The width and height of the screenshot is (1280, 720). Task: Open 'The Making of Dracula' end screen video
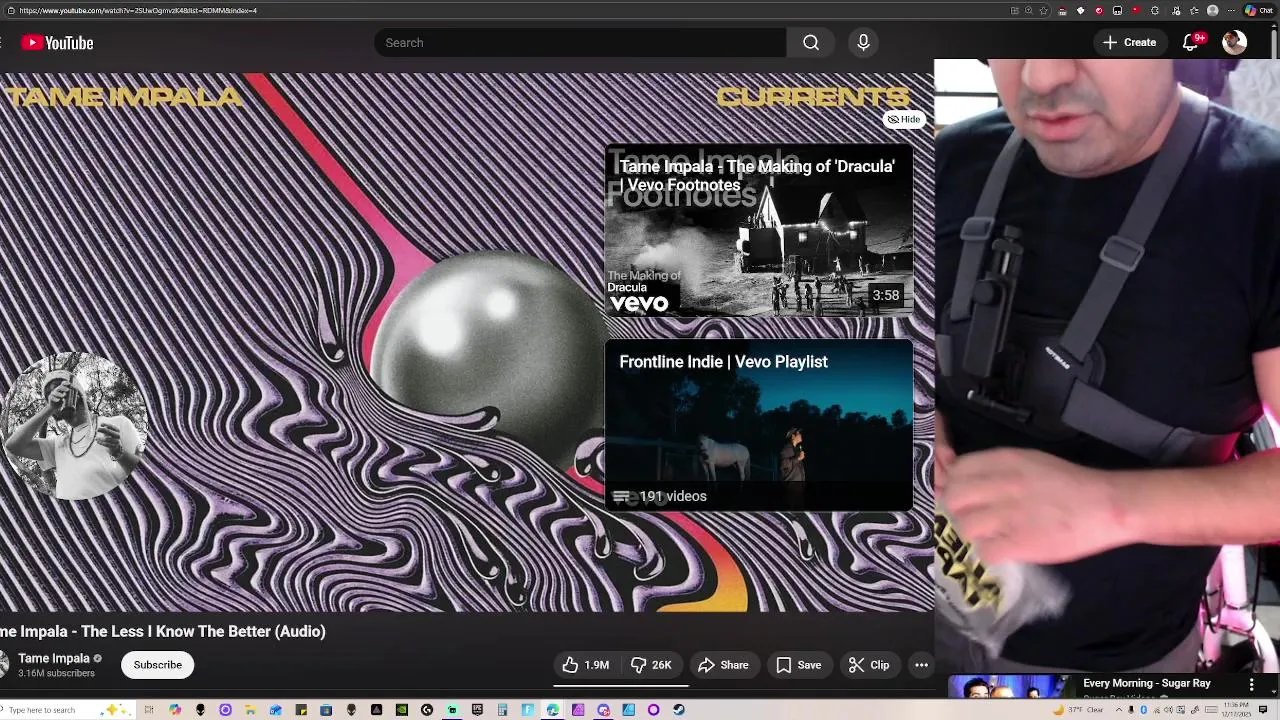click(x=759, y=231)
